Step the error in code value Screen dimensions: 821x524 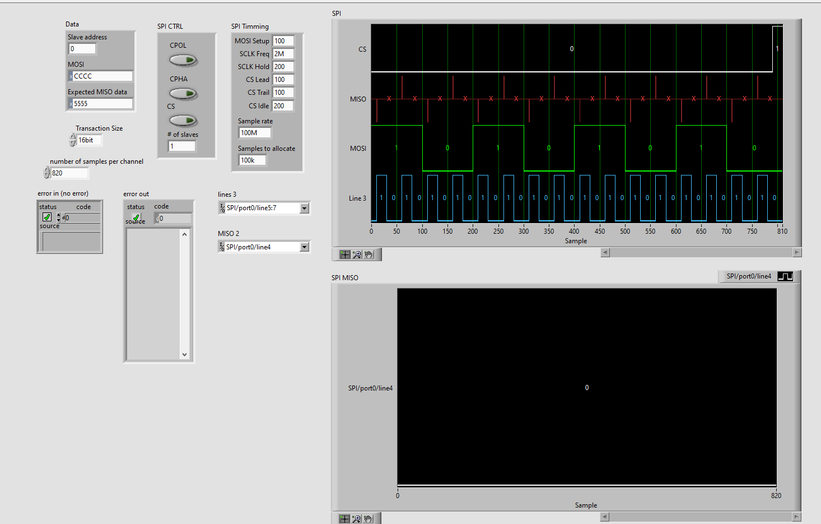pyautogui.click(x=59, y=217)
